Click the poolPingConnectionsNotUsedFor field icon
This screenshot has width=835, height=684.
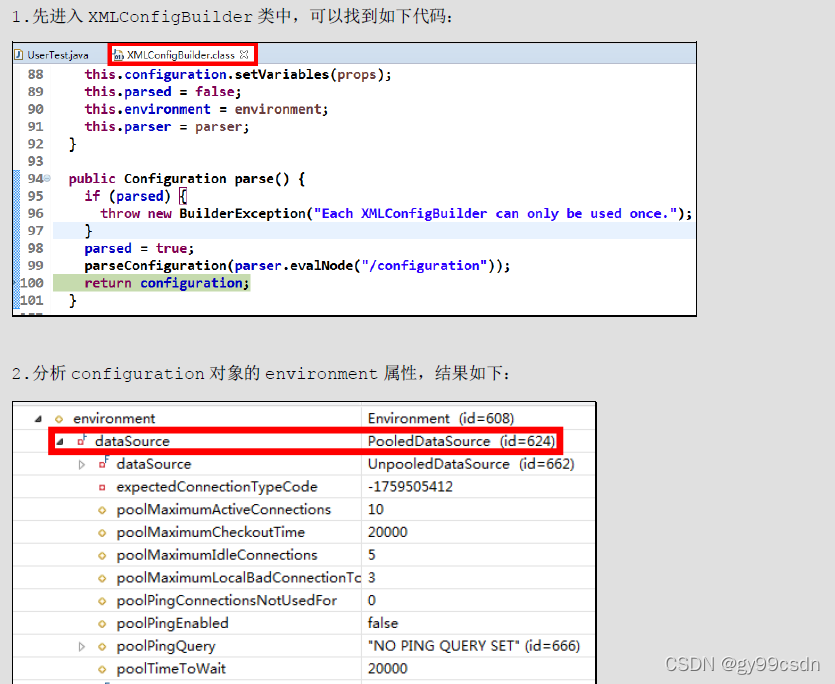[x=102, y=601]
